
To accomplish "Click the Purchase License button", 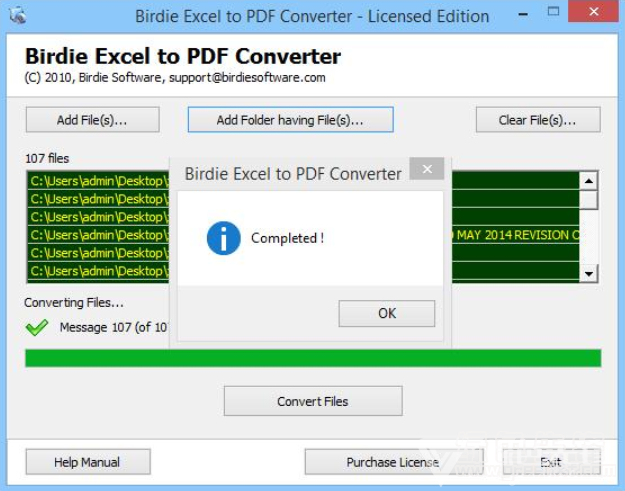I will 394,462.
